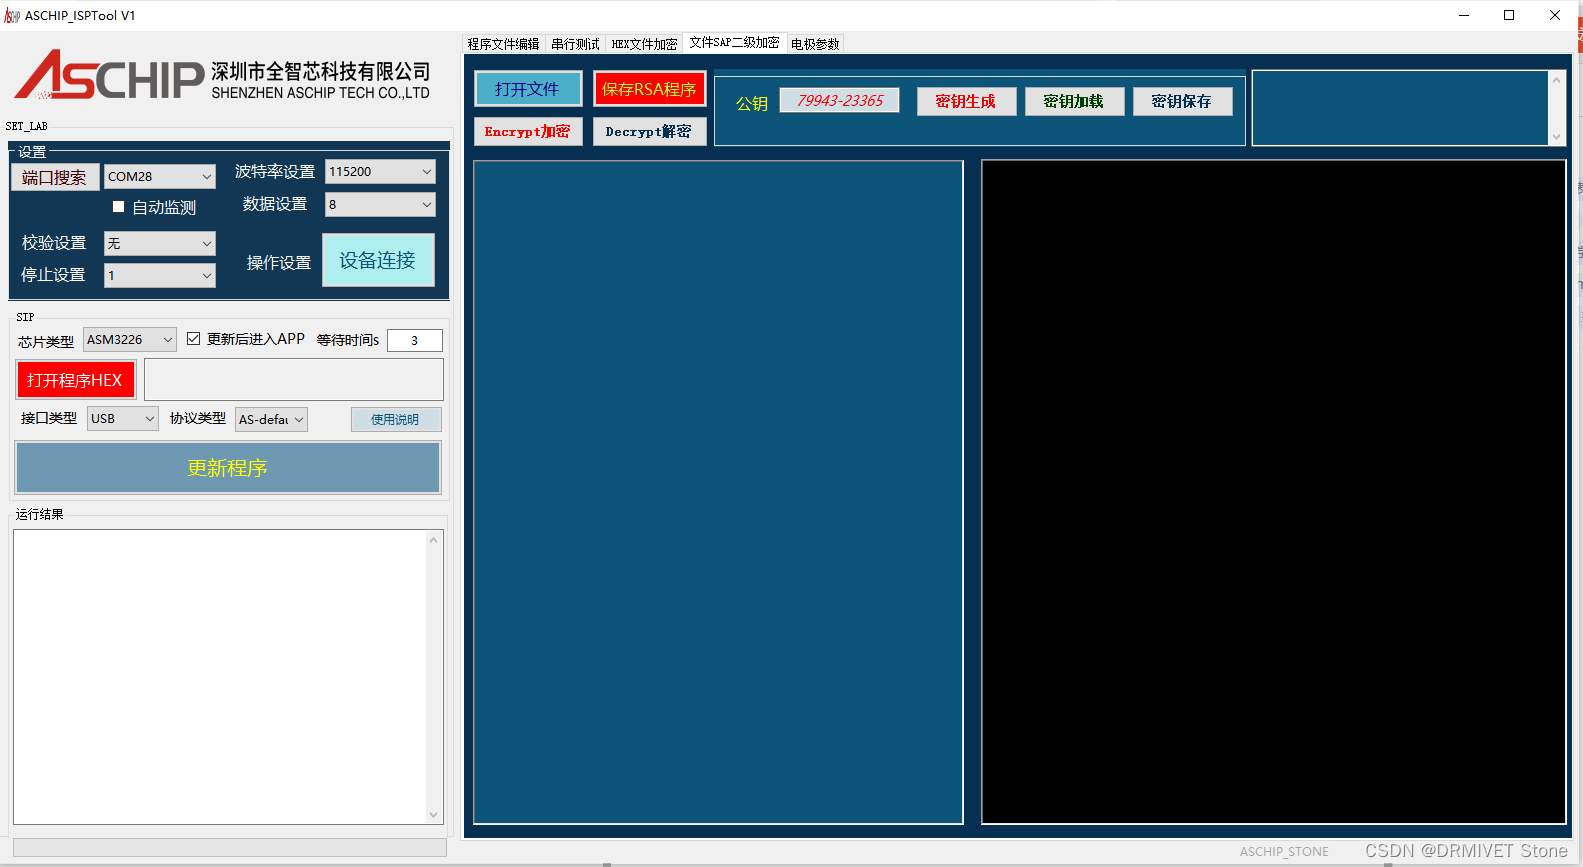This screenshot has height=867, width=1583.
Task: Minimize the ASCHIP_ISPTool window
Action: (1464, 15)
